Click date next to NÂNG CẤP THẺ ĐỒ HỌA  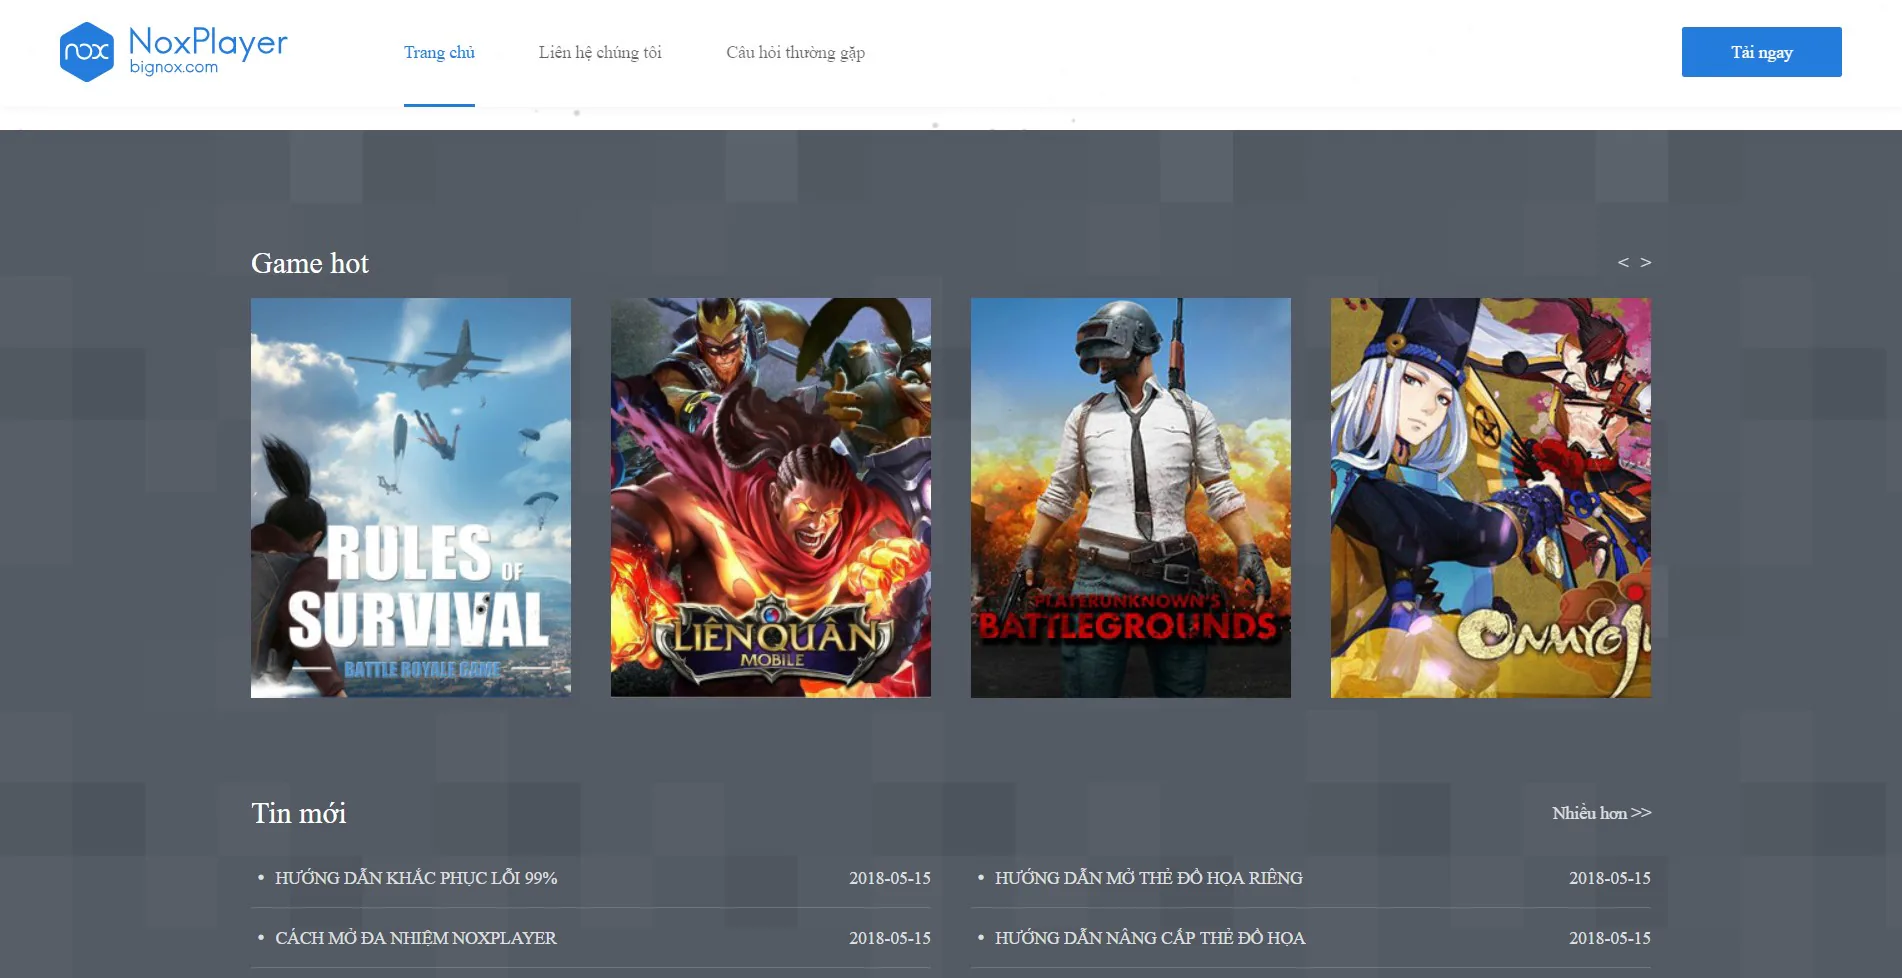(1610, 938)
